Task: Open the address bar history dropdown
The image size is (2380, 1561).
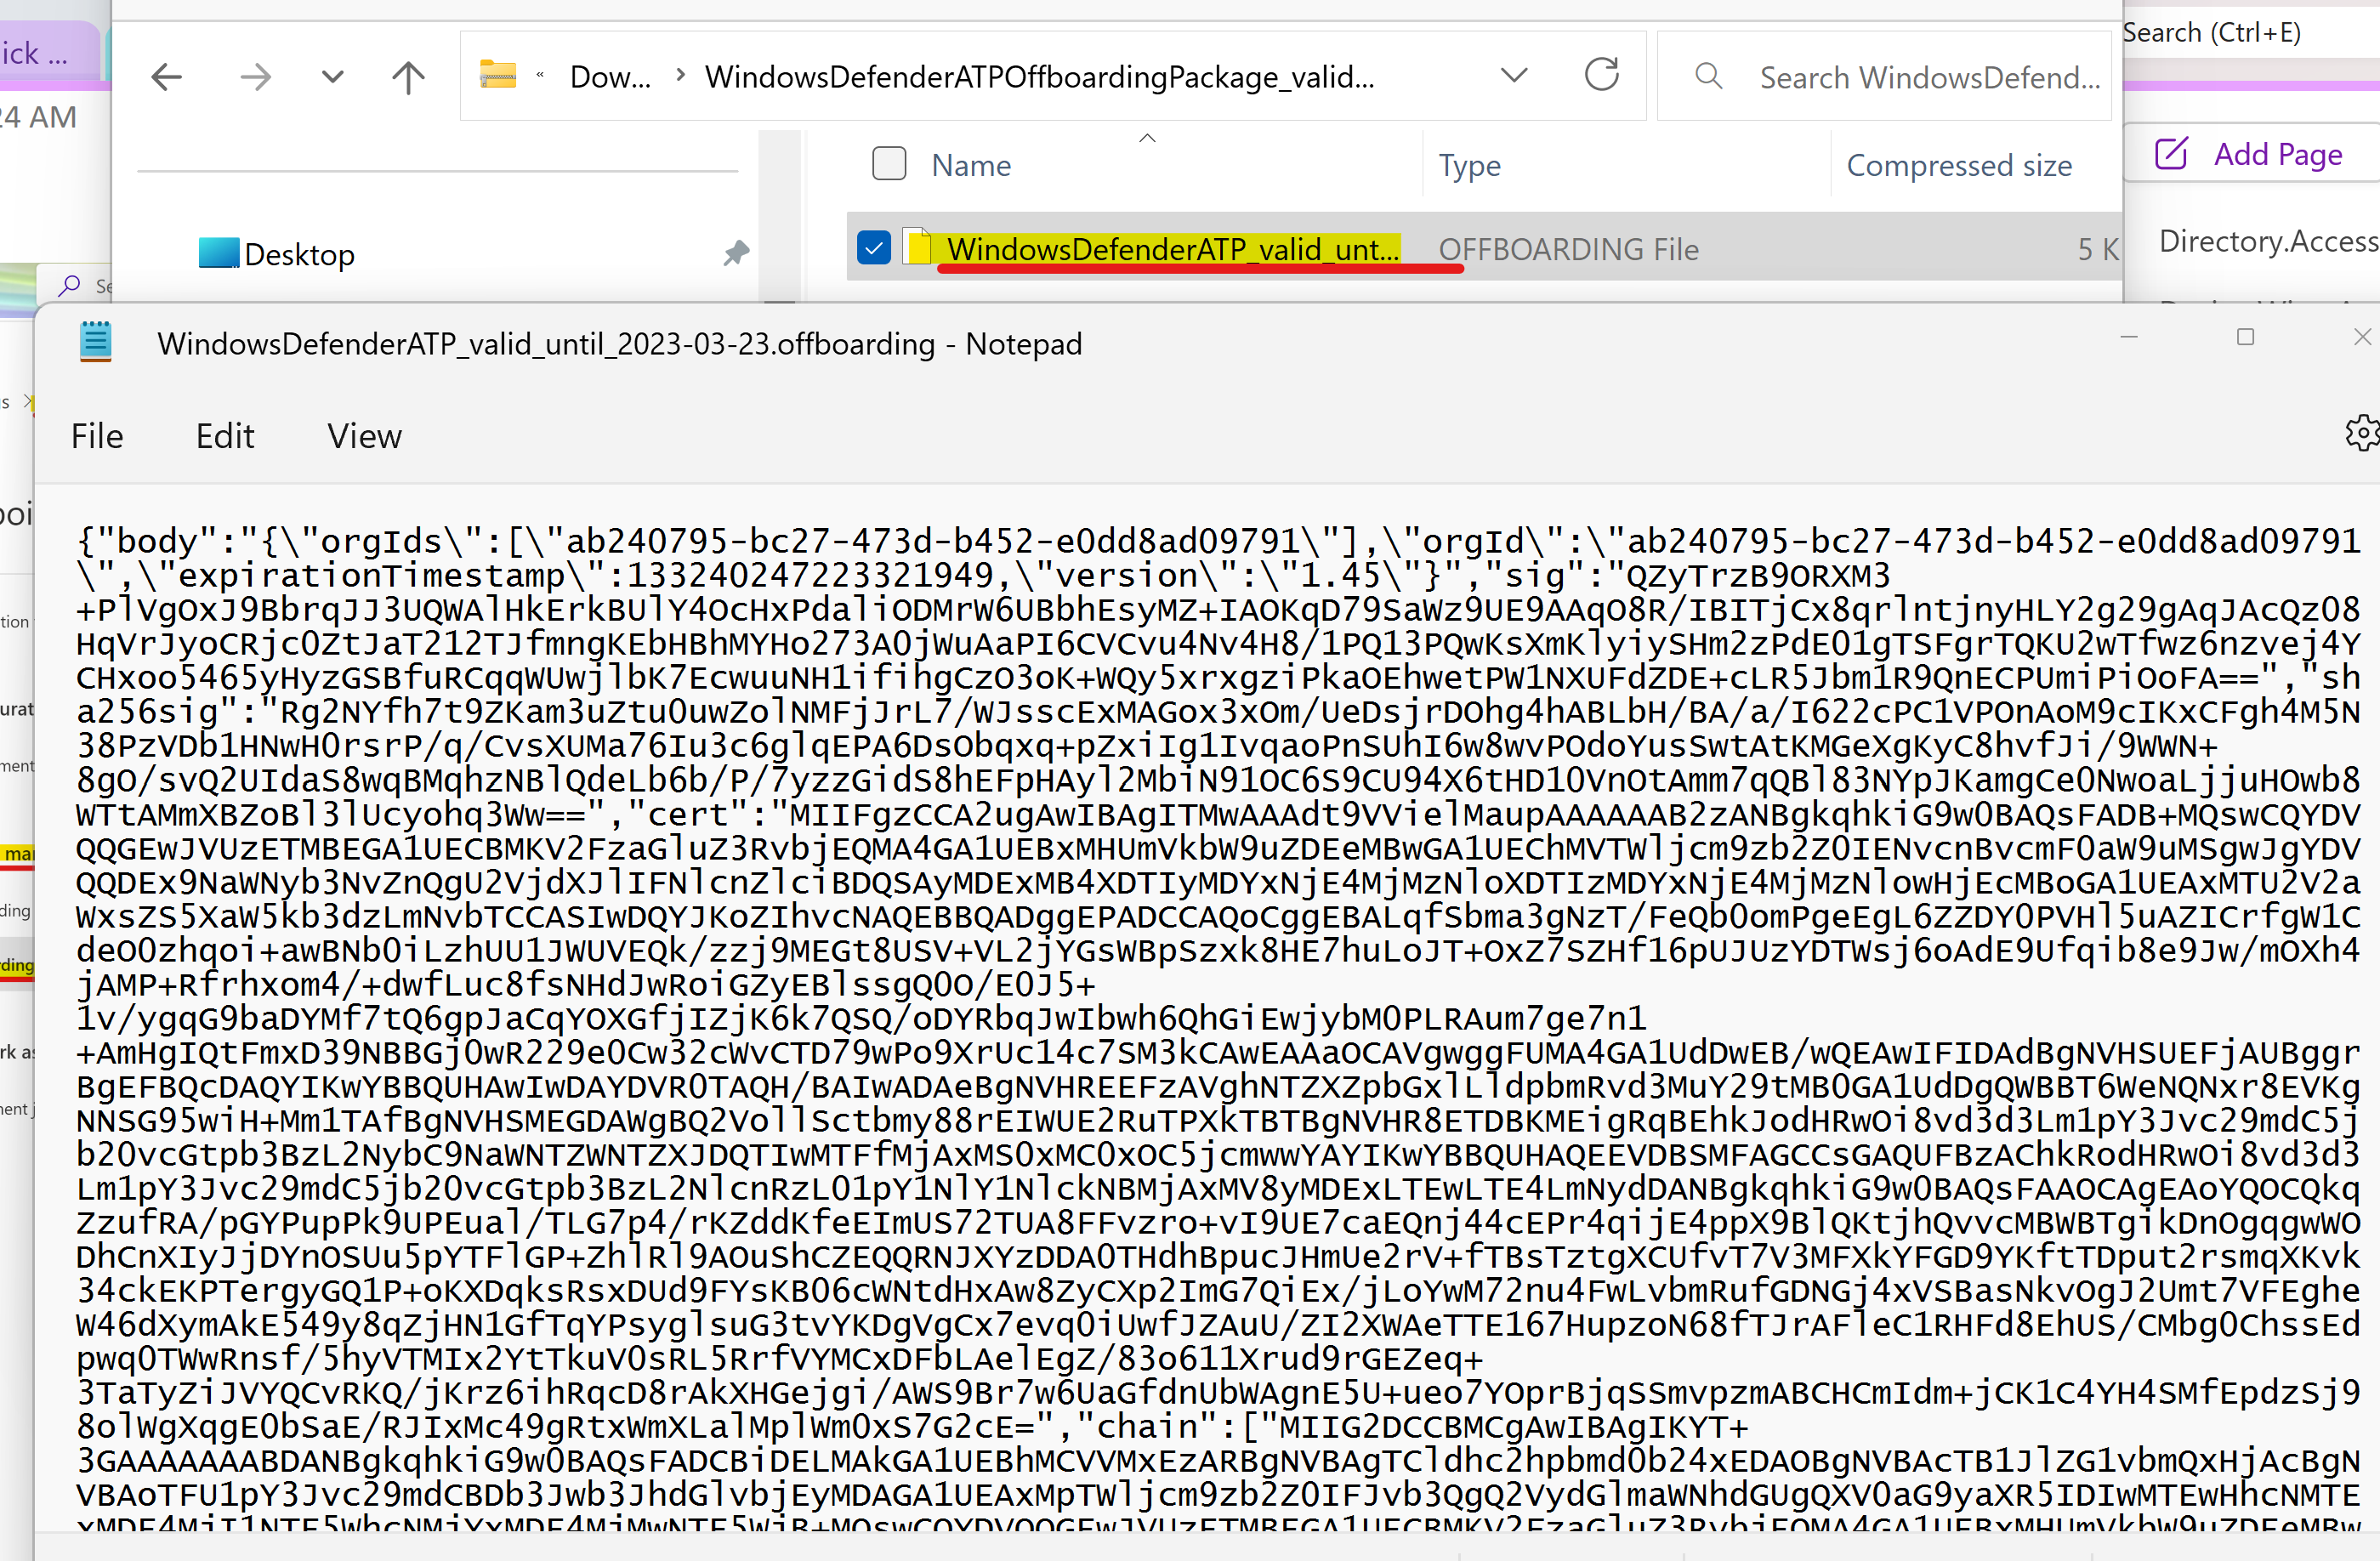Action: [x=1514, y=74]
